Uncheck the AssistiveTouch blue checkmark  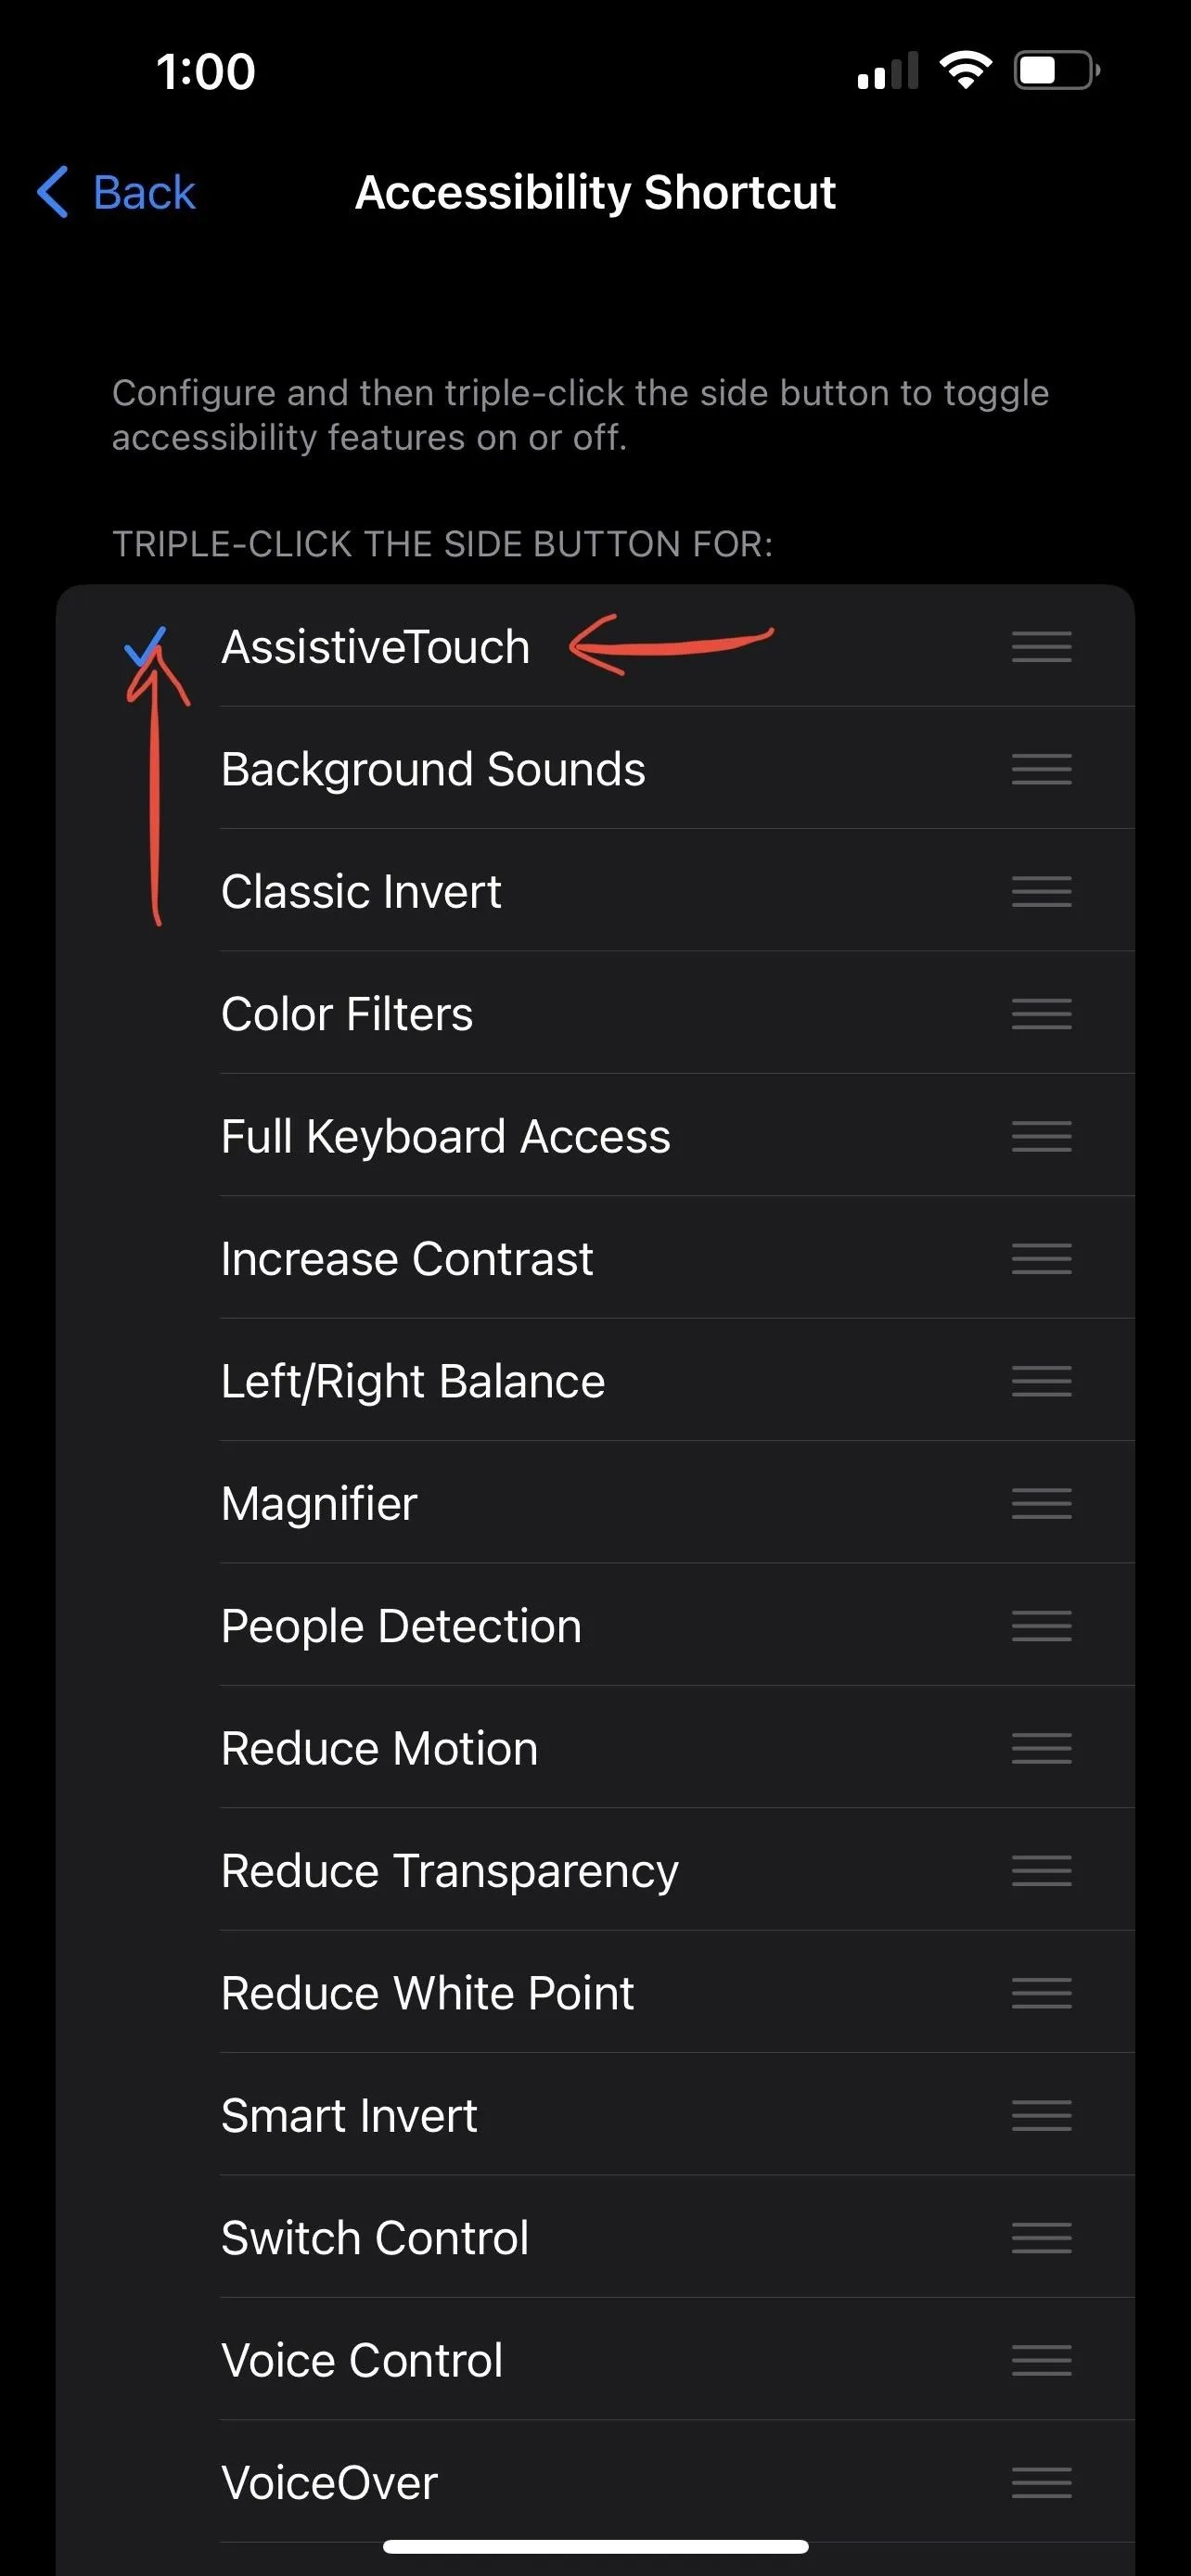[145, 646]
